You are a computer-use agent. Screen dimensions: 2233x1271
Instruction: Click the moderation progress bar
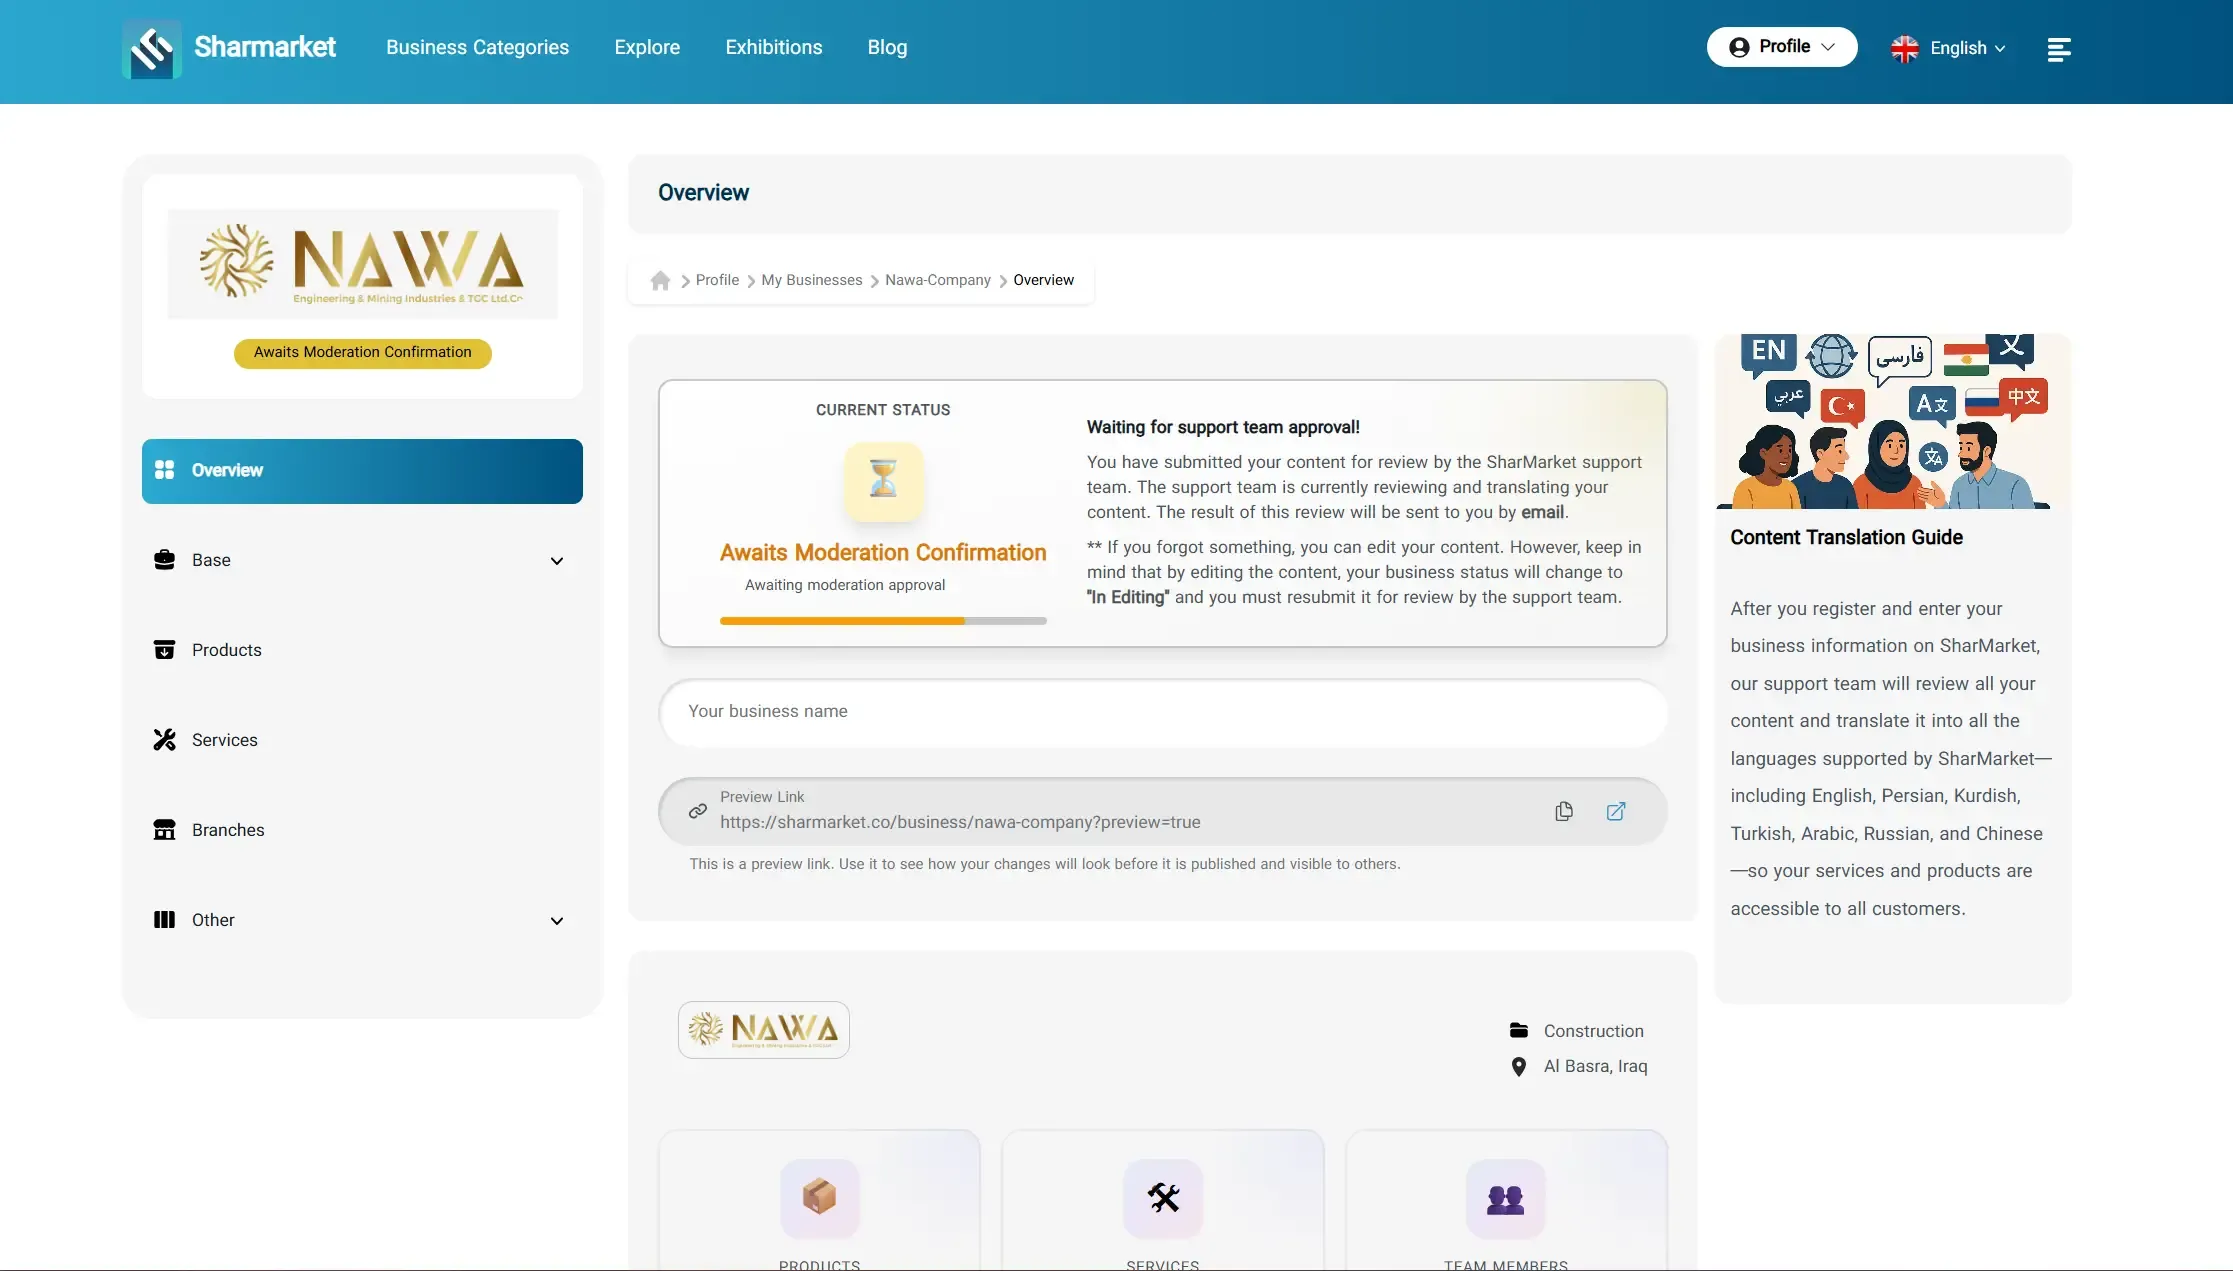883,621
